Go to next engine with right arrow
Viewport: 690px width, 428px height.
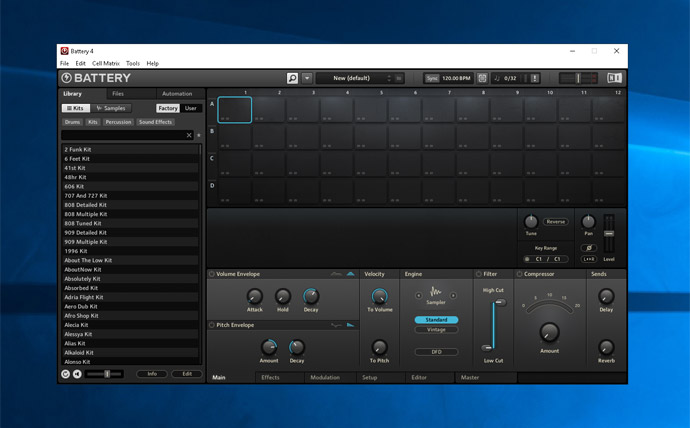point(453,296)
